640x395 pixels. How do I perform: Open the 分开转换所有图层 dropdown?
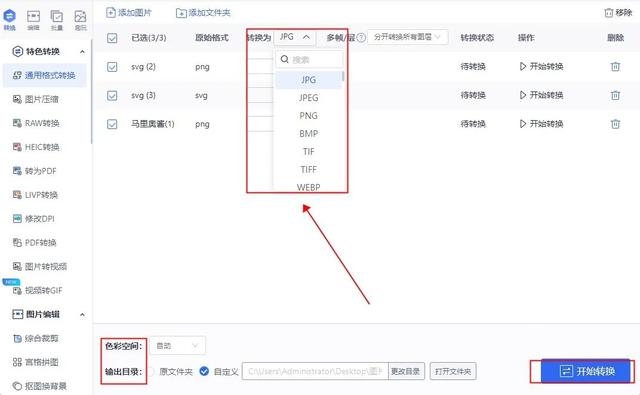(407, 37)
